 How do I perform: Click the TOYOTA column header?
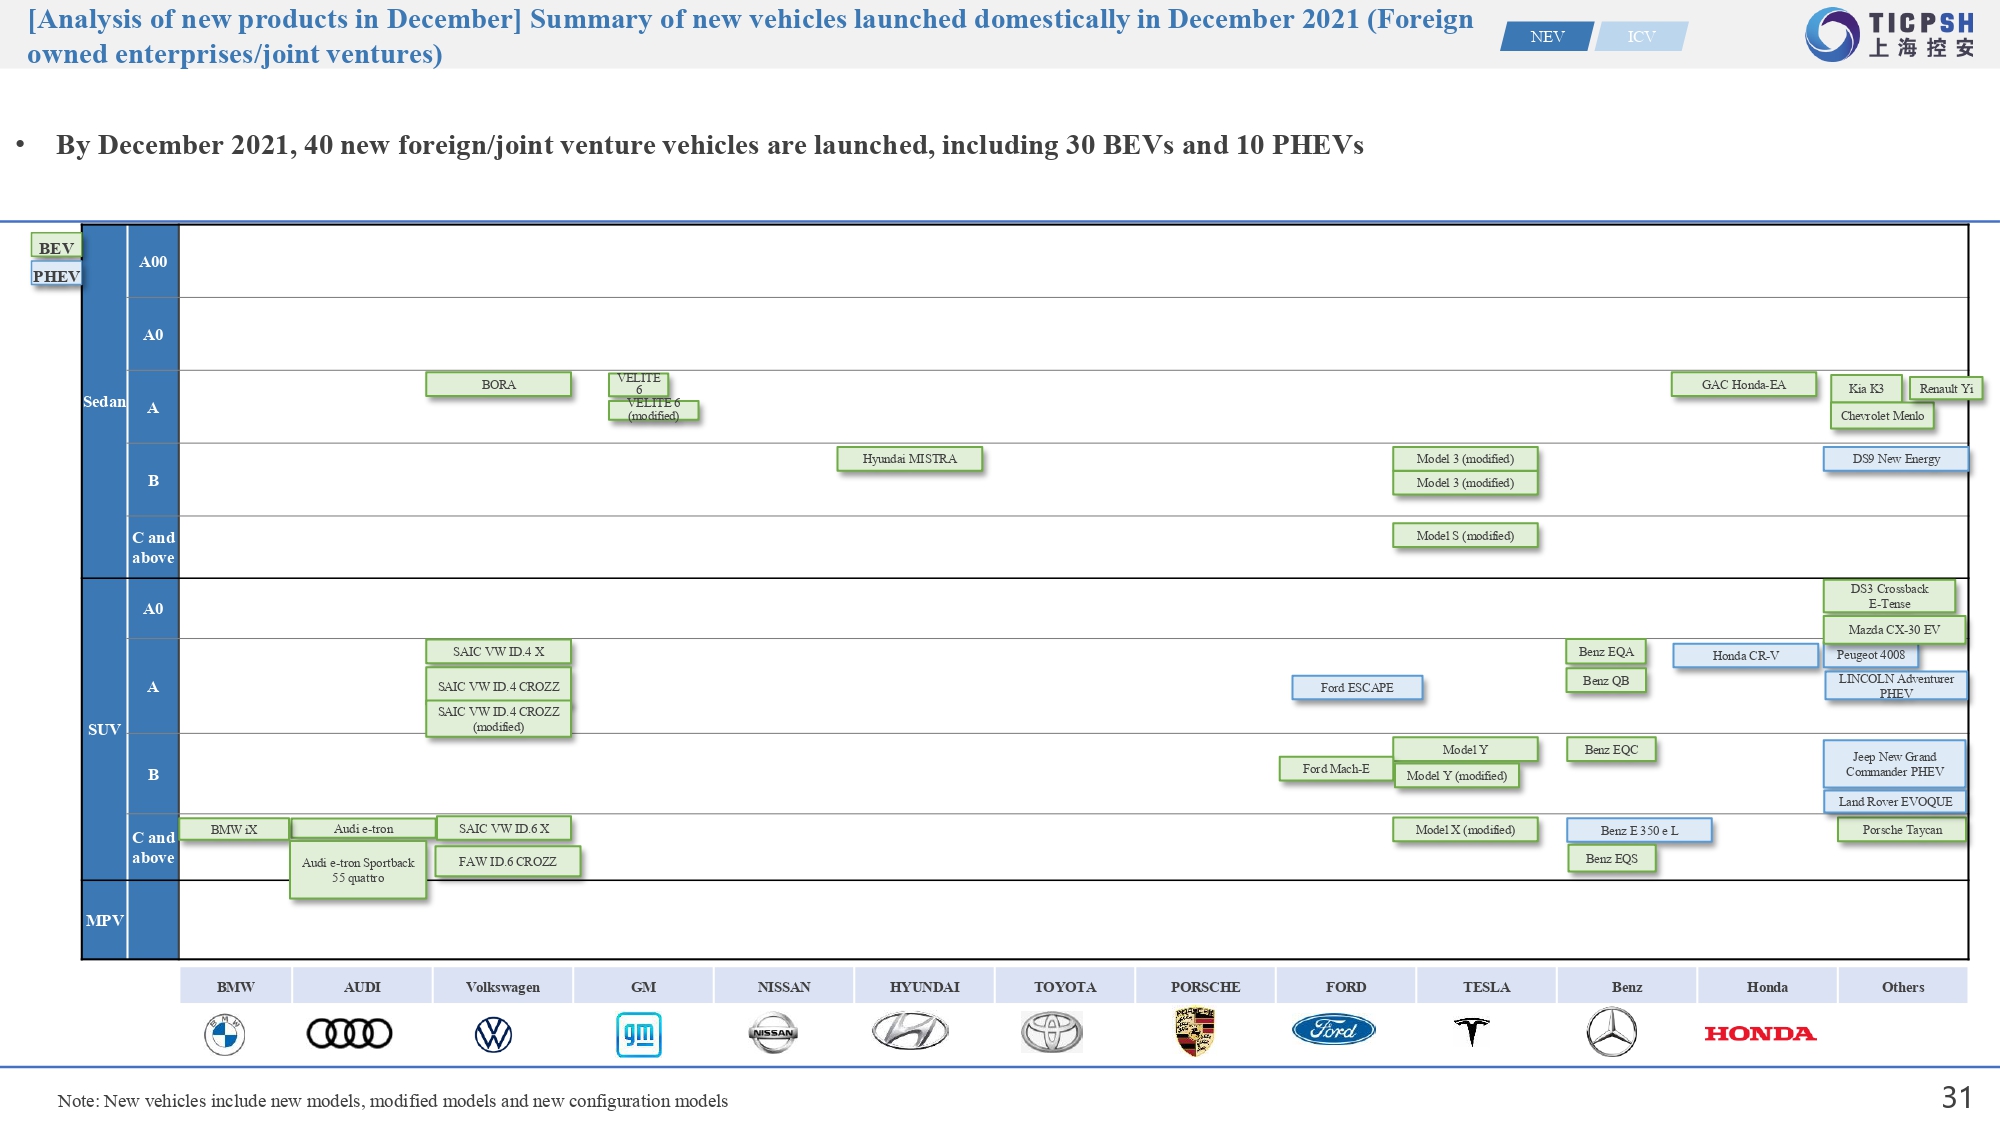click(1065, 986)
